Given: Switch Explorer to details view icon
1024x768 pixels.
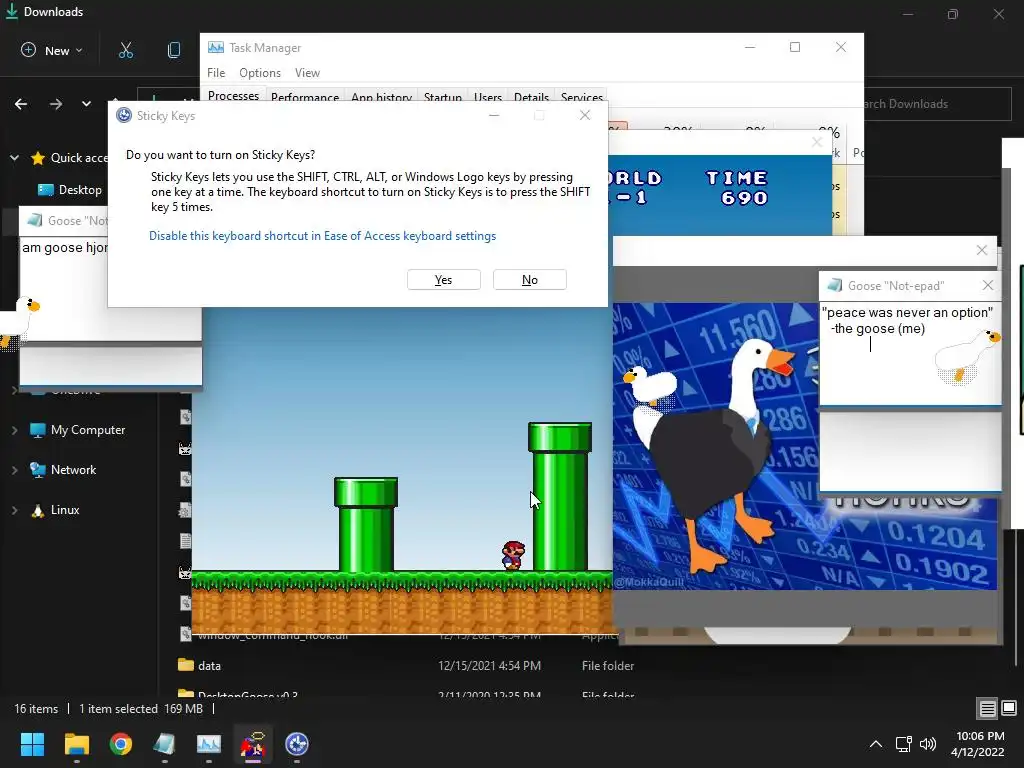Looking at the screenshot, I should click(x=987, y=708).
